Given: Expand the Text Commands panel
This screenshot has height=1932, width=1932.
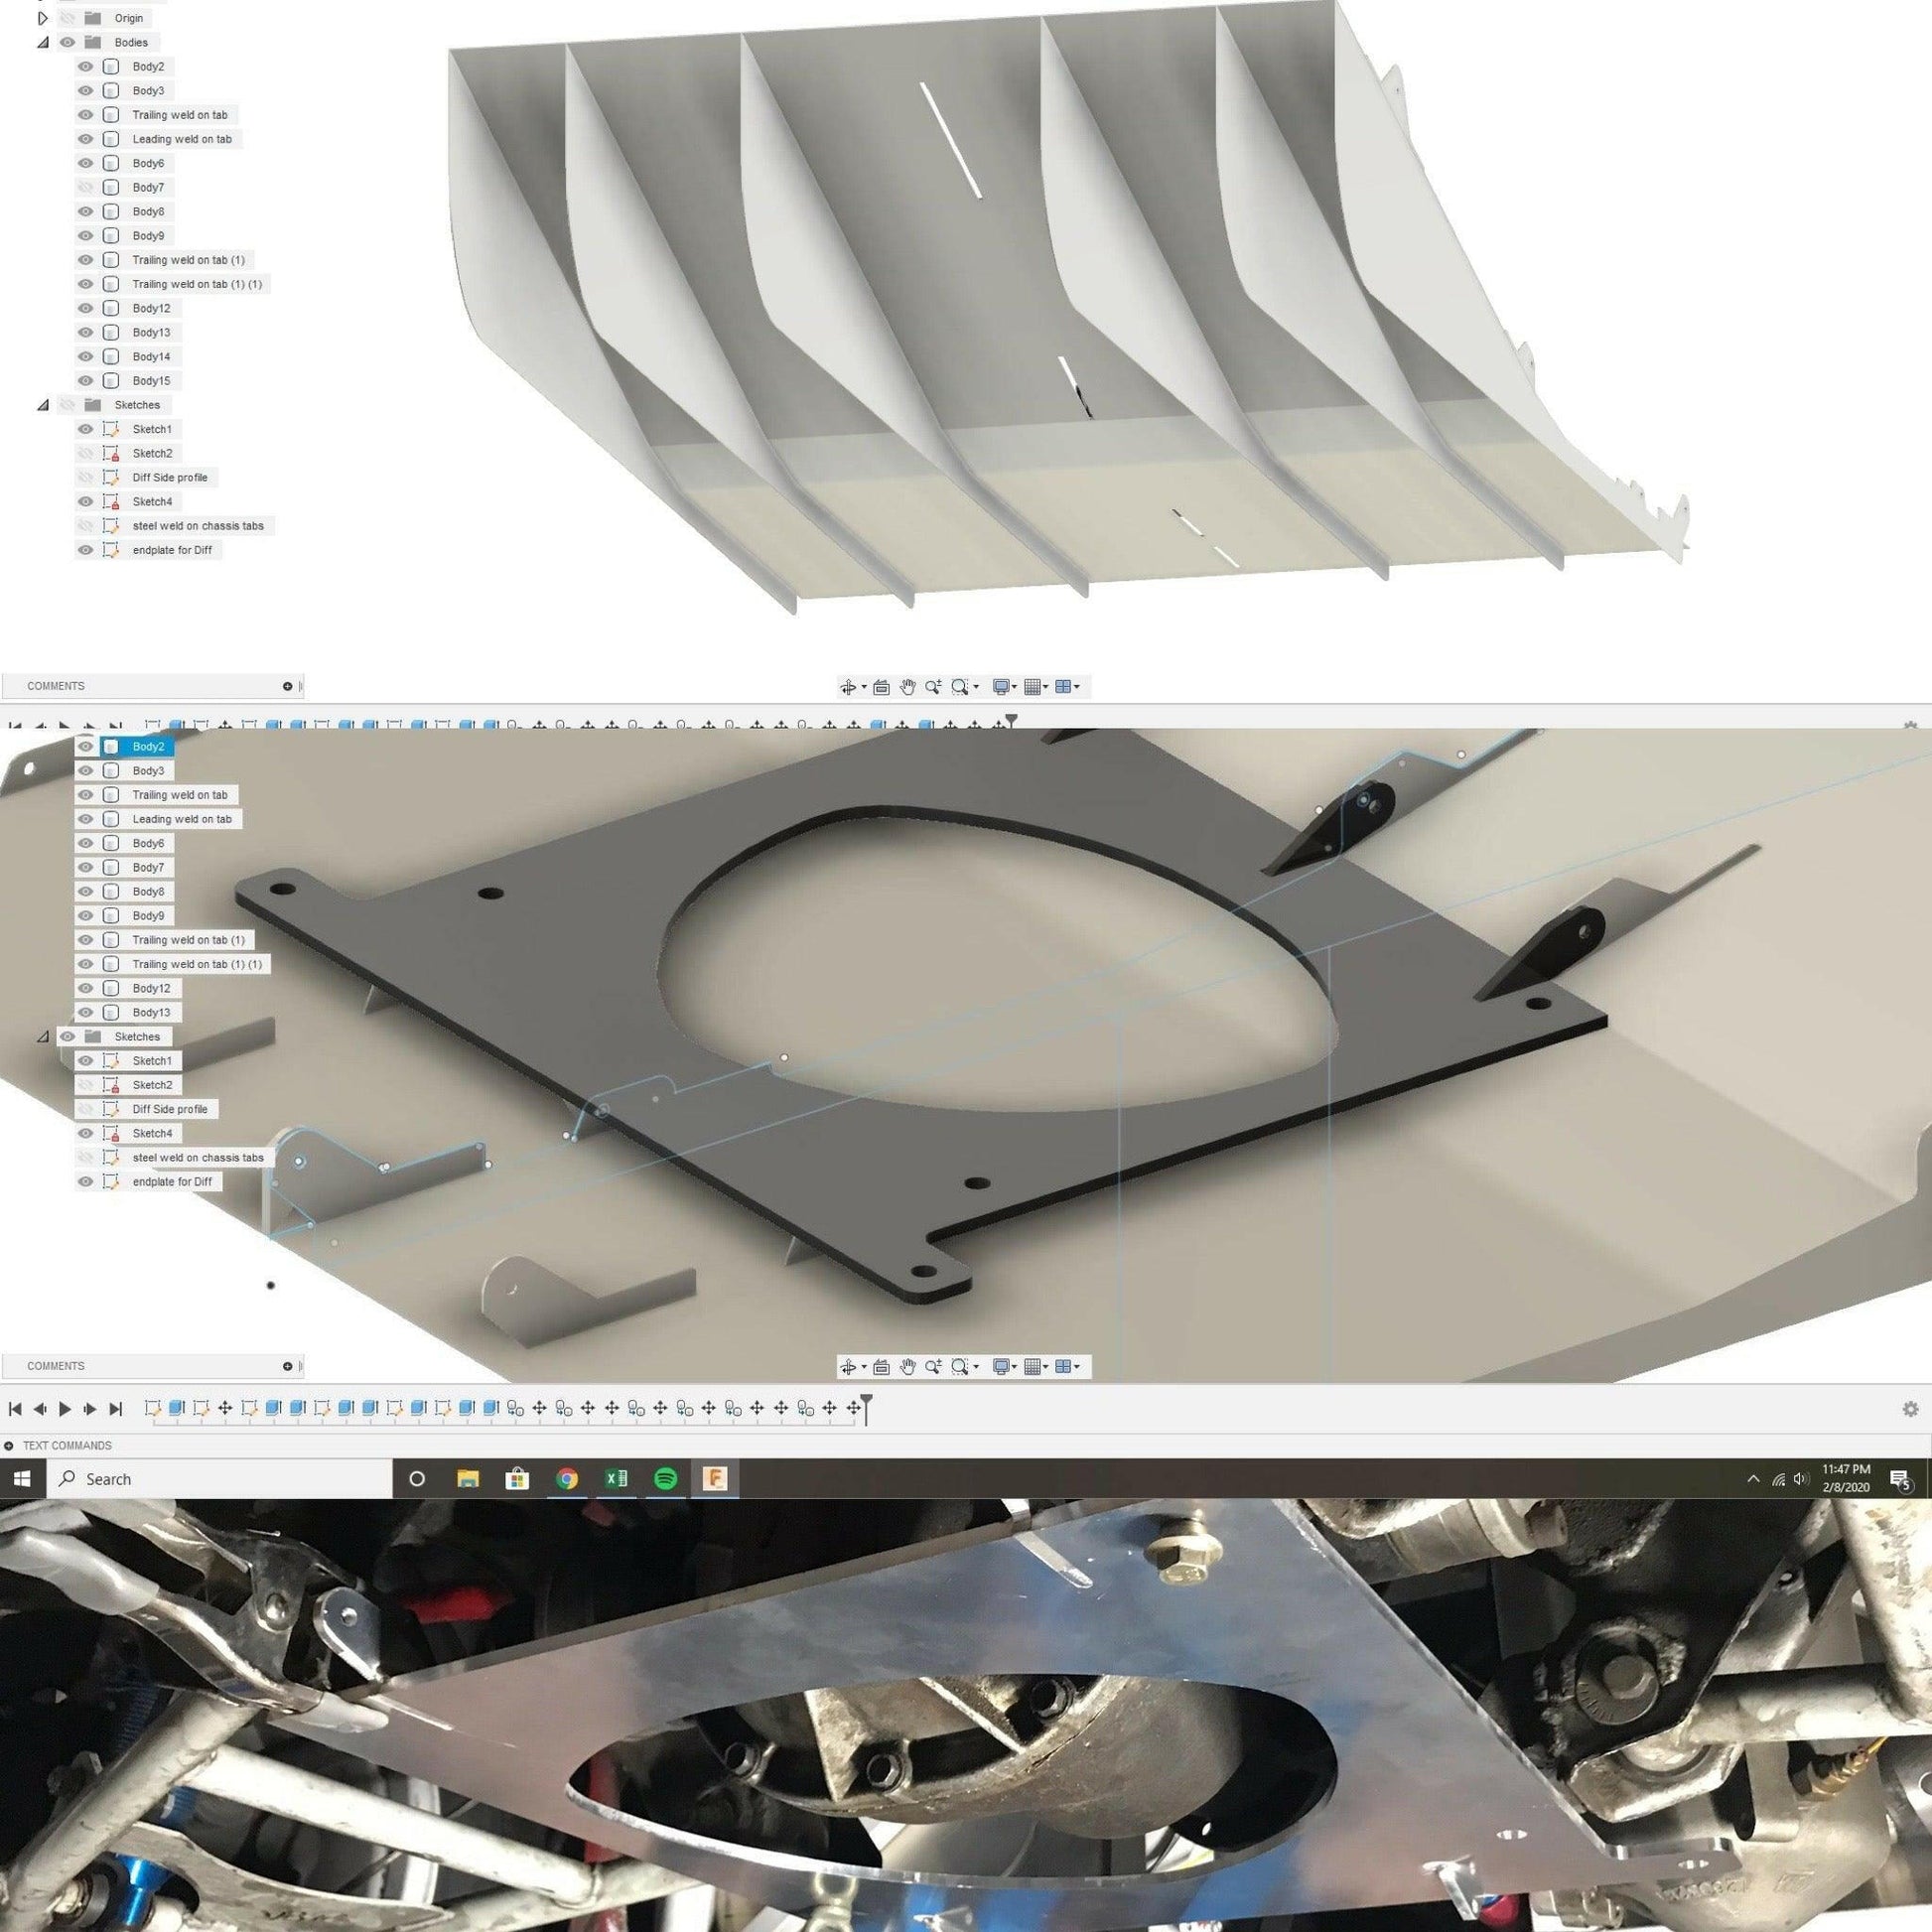Looking at the screenshot, I should [9, 1445].
